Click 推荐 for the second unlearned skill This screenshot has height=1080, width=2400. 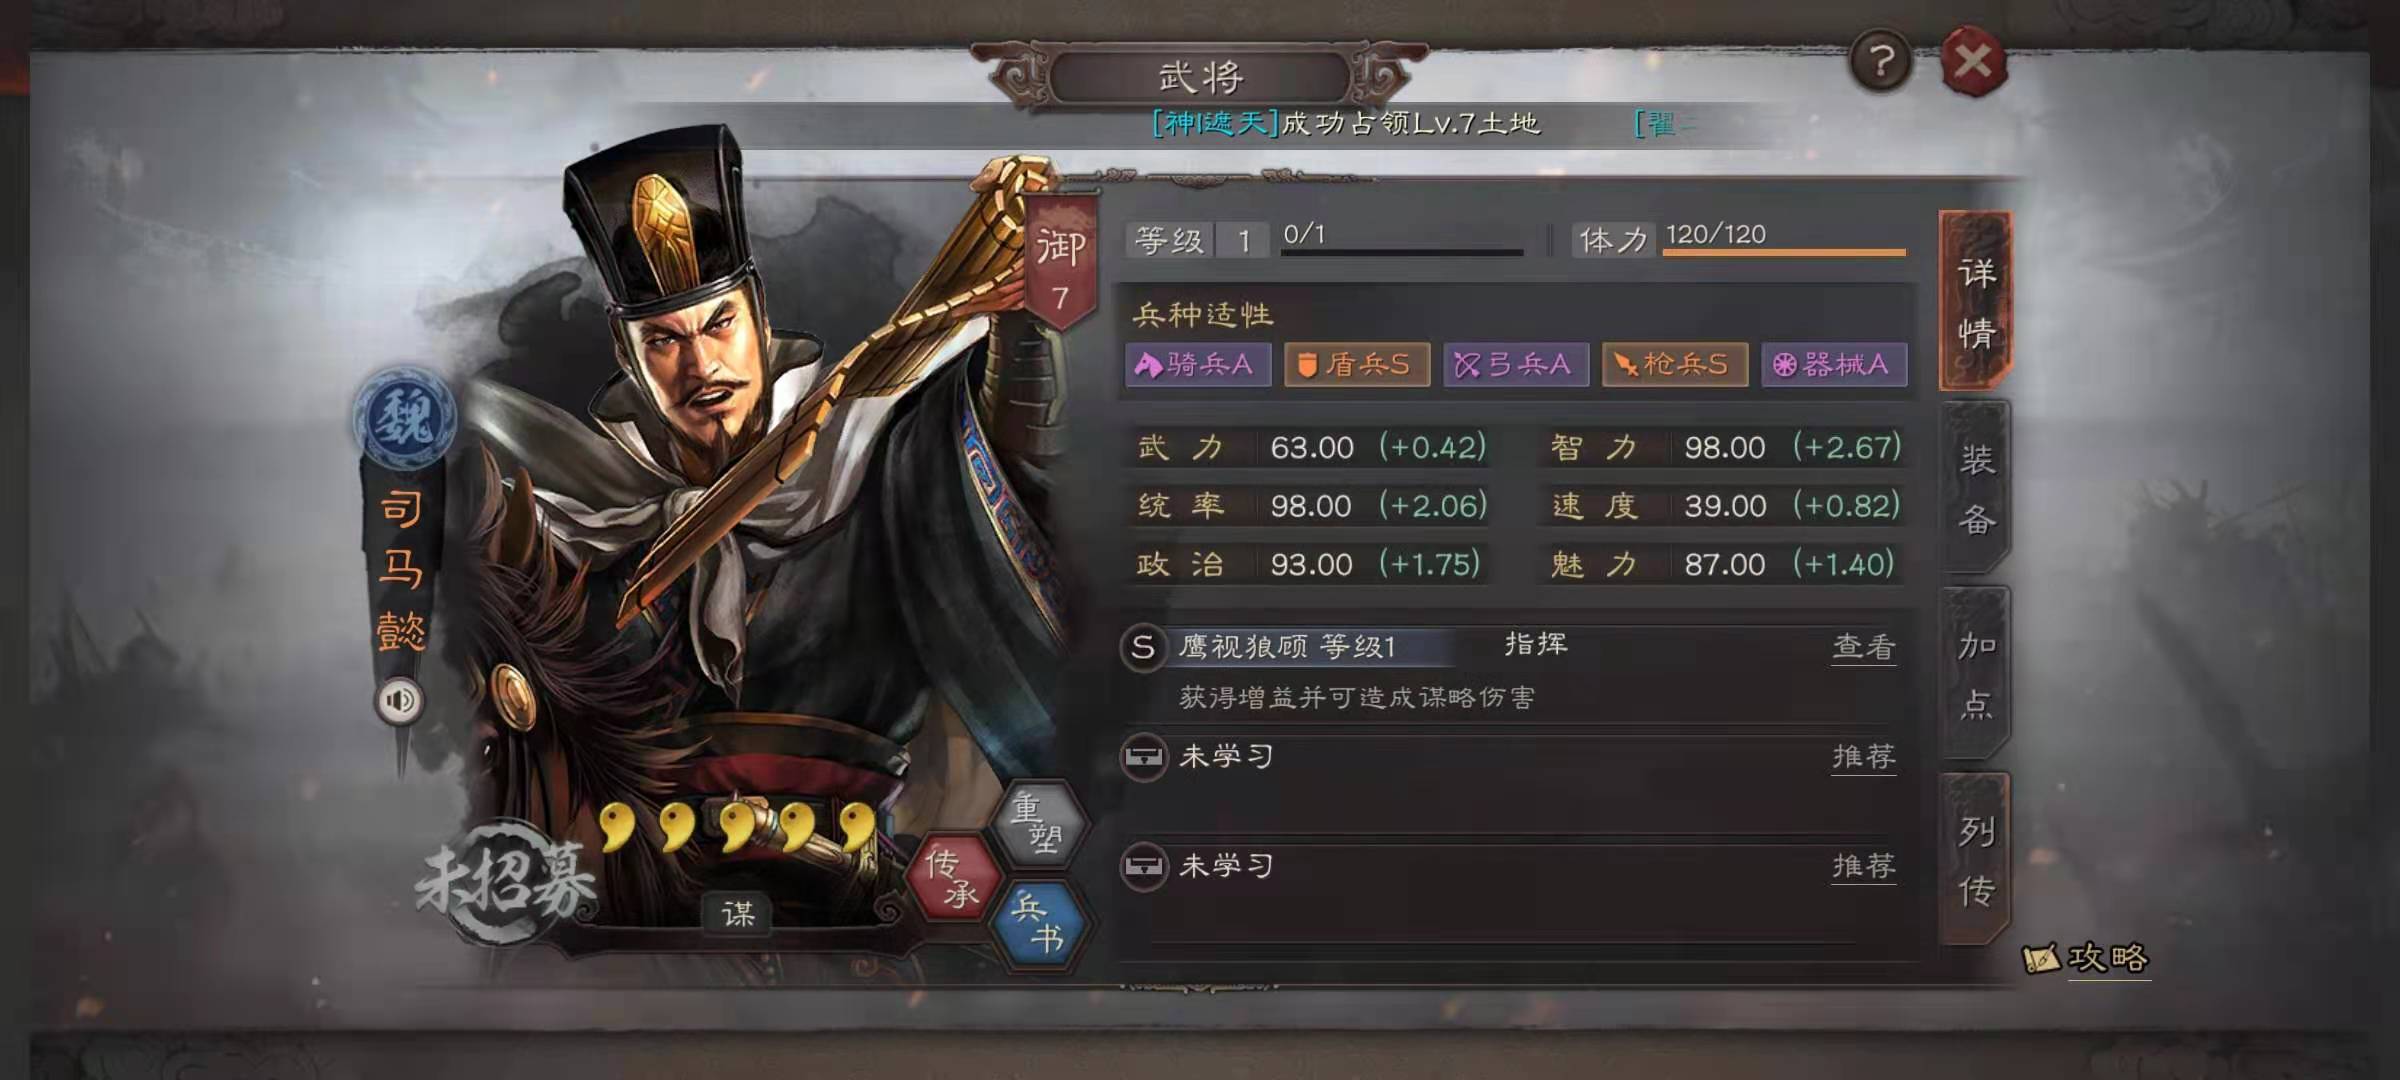click(x=1864, y=866)
